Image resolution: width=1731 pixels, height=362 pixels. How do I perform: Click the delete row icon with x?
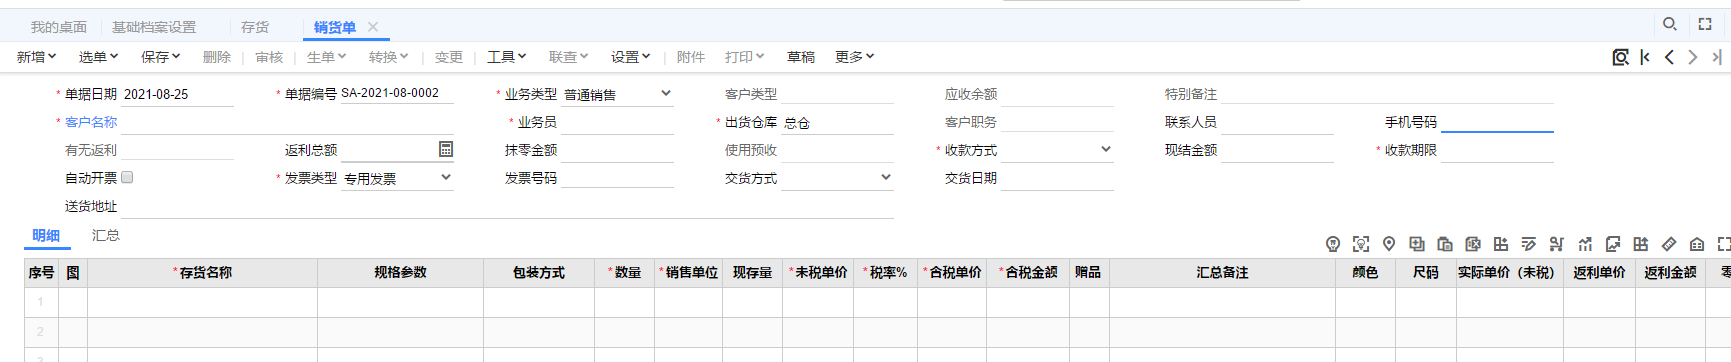pos(1473,244)
